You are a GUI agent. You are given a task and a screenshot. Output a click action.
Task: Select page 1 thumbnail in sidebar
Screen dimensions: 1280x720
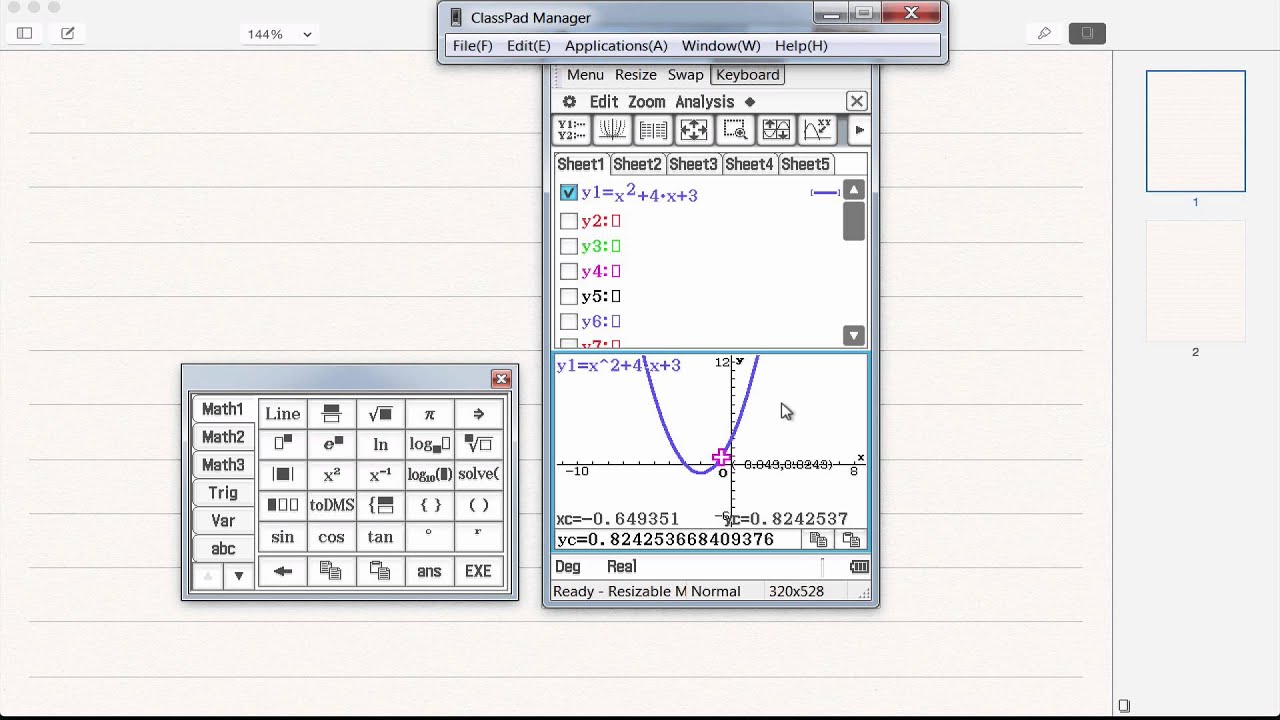1196,131
